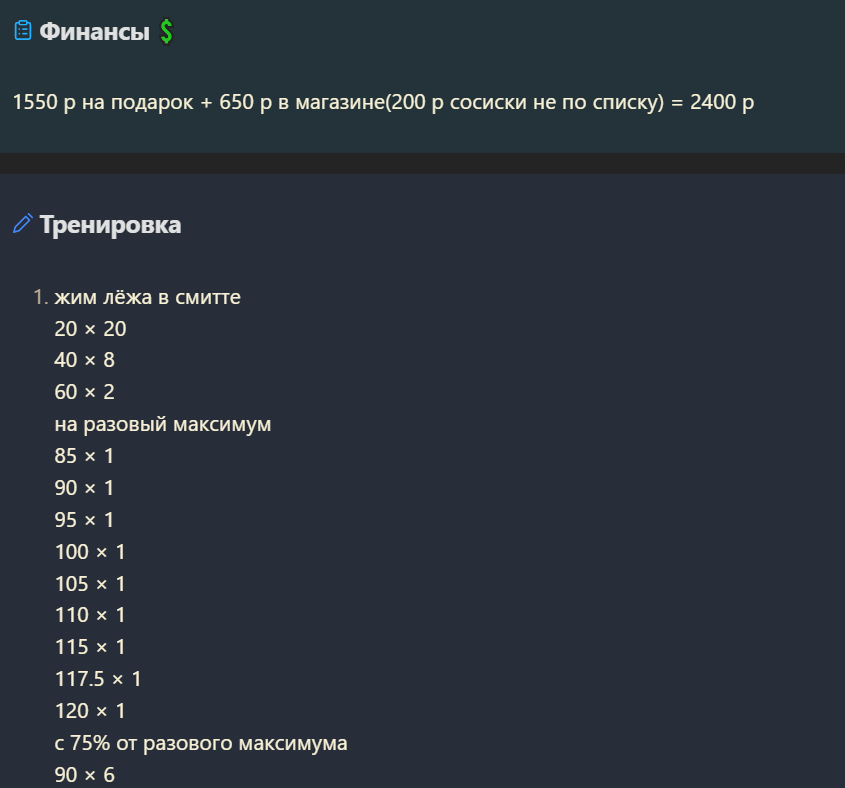Image resolution: width=845 pixels, height=788 pixels.
Task: Click the list item жим лёжа в смитте
Action: pyautogui.click(x=148, y=297)
